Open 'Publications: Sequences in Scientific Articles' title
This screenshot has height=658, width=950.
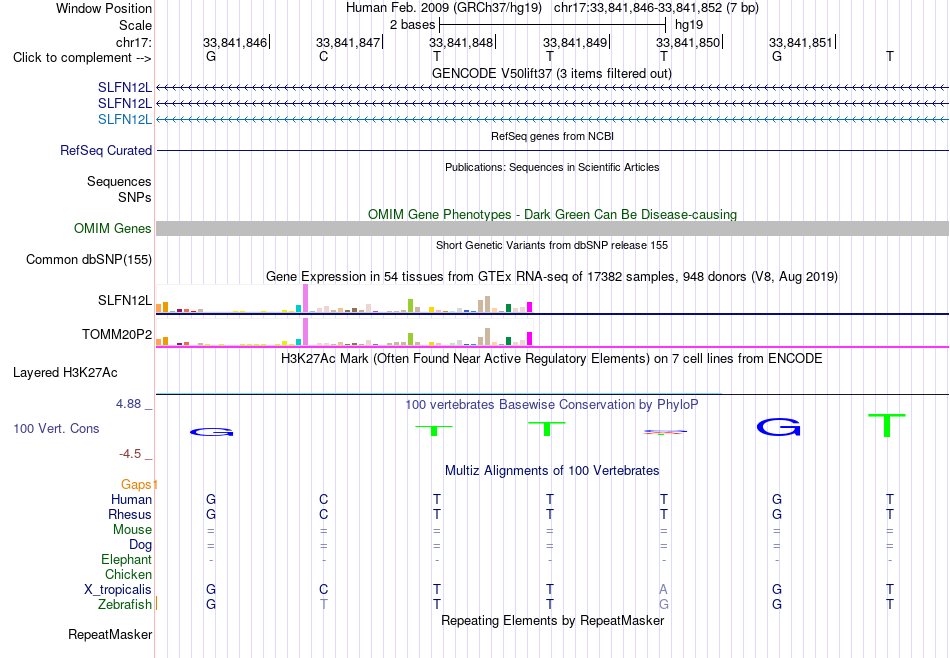552,167
